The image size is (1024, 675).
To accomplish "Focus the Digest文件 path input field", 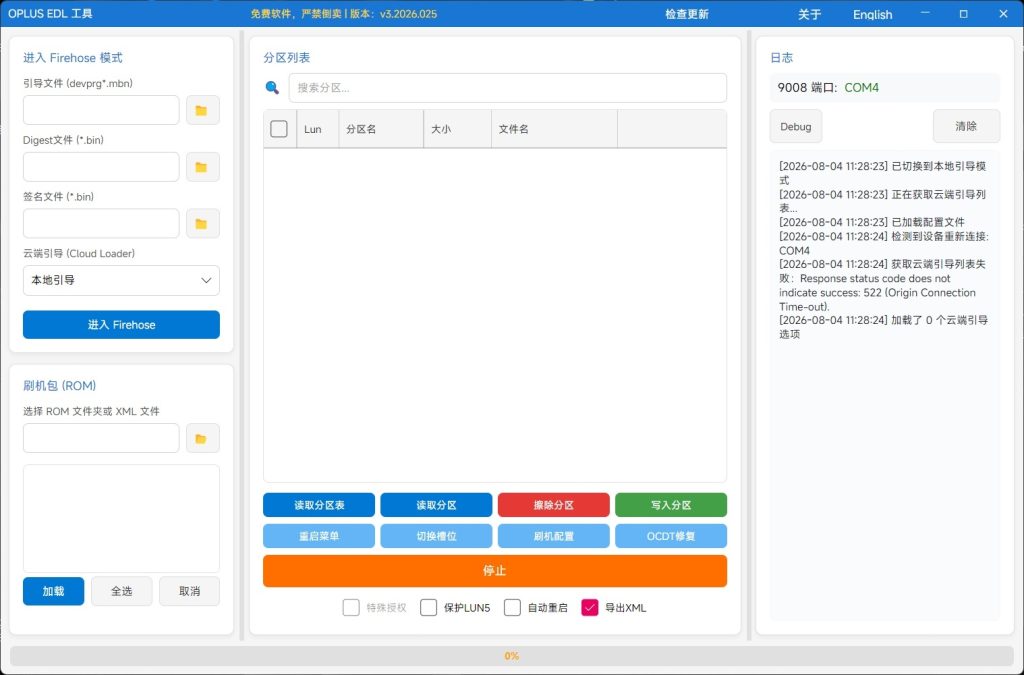I will pos(101,167).
